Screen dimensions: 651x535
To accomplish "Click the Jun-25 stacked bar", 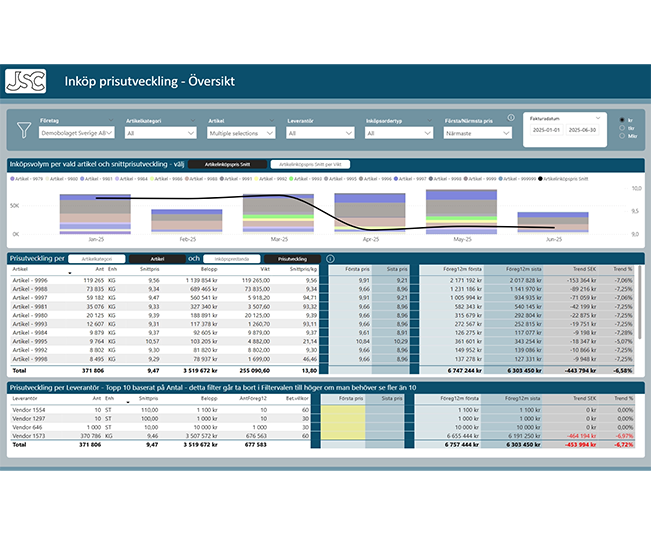I will tap(553, 222).
